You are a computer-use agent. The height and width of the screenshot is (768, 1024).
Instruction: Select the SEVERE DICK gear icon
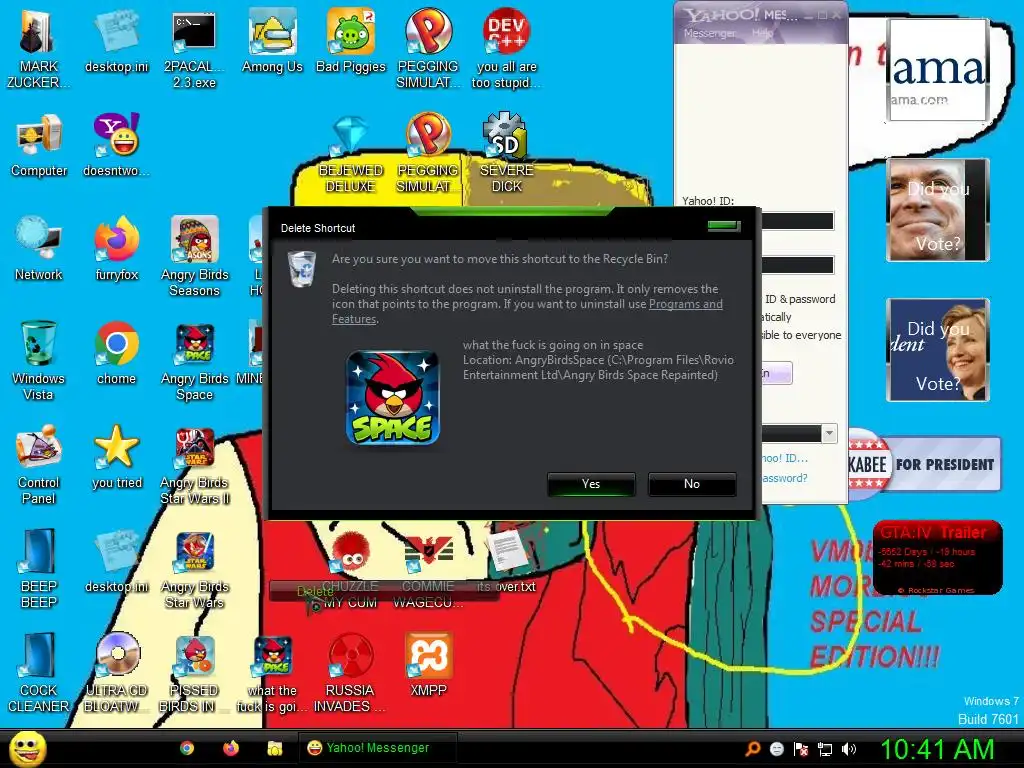coord(506,154)
